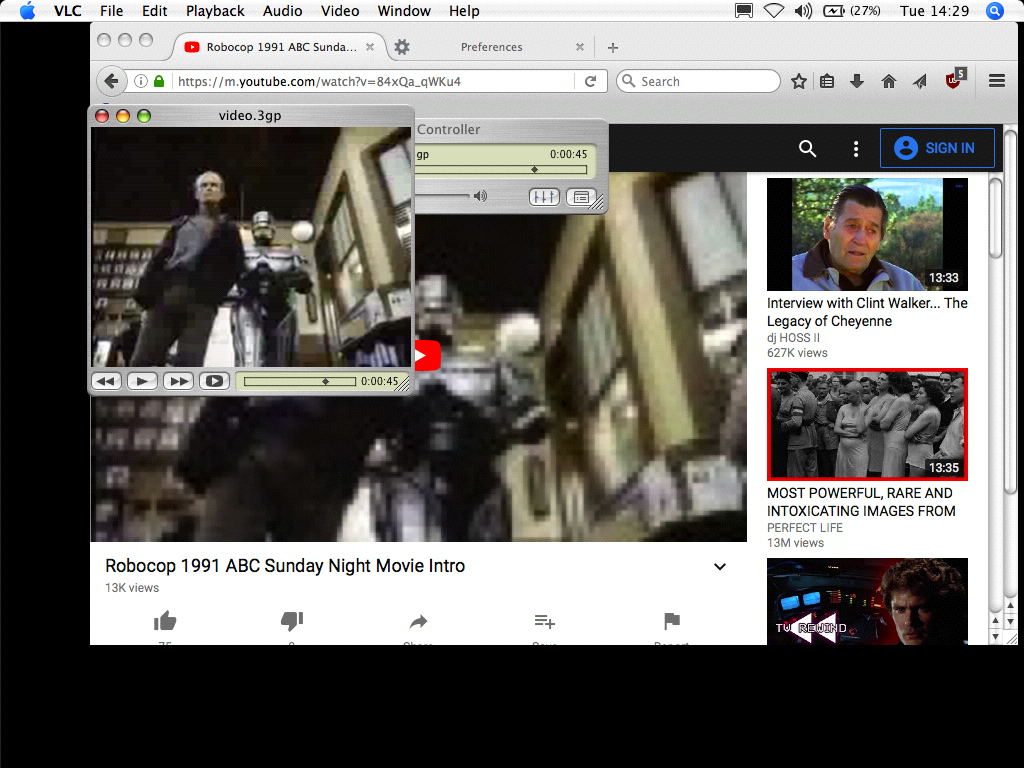Click dj HOSS II channel name

[x=793, y=338]
